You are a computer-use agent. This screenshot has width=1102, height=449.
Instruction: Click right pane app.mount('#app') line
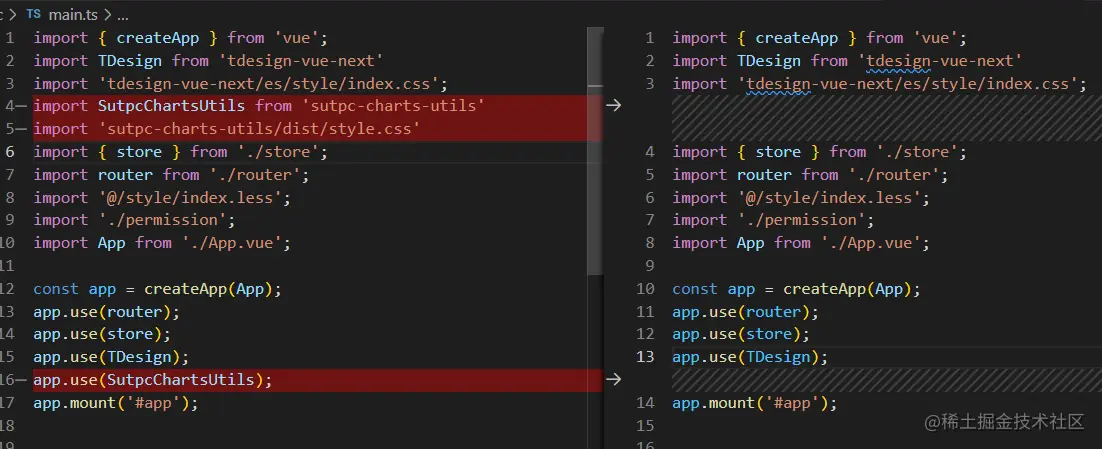755,403
